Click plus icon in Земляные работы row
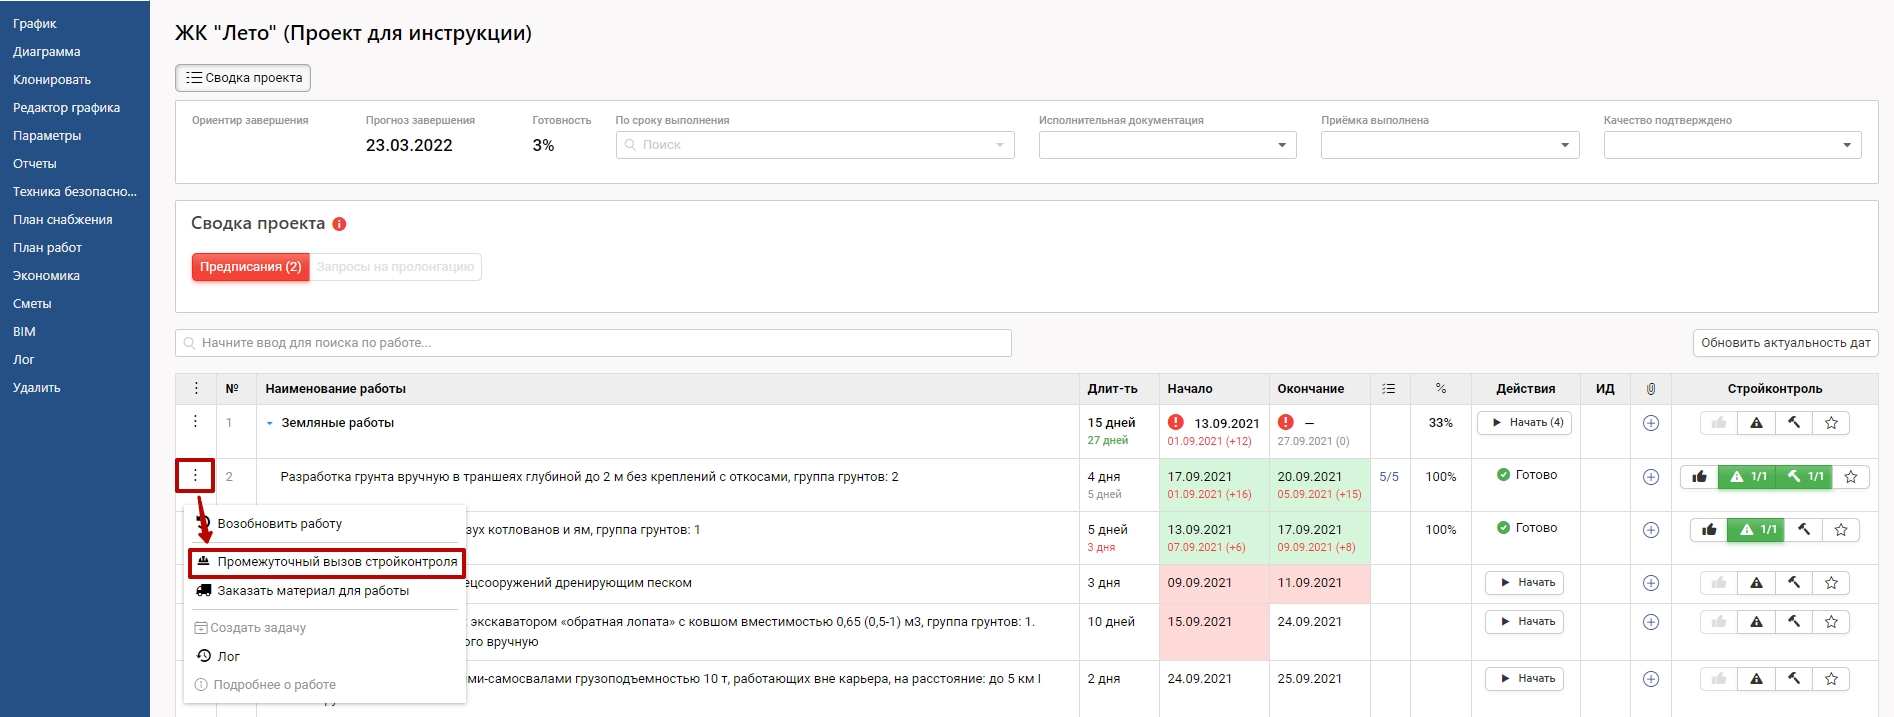This screenshot has width=1894, height=717. 1650,423
